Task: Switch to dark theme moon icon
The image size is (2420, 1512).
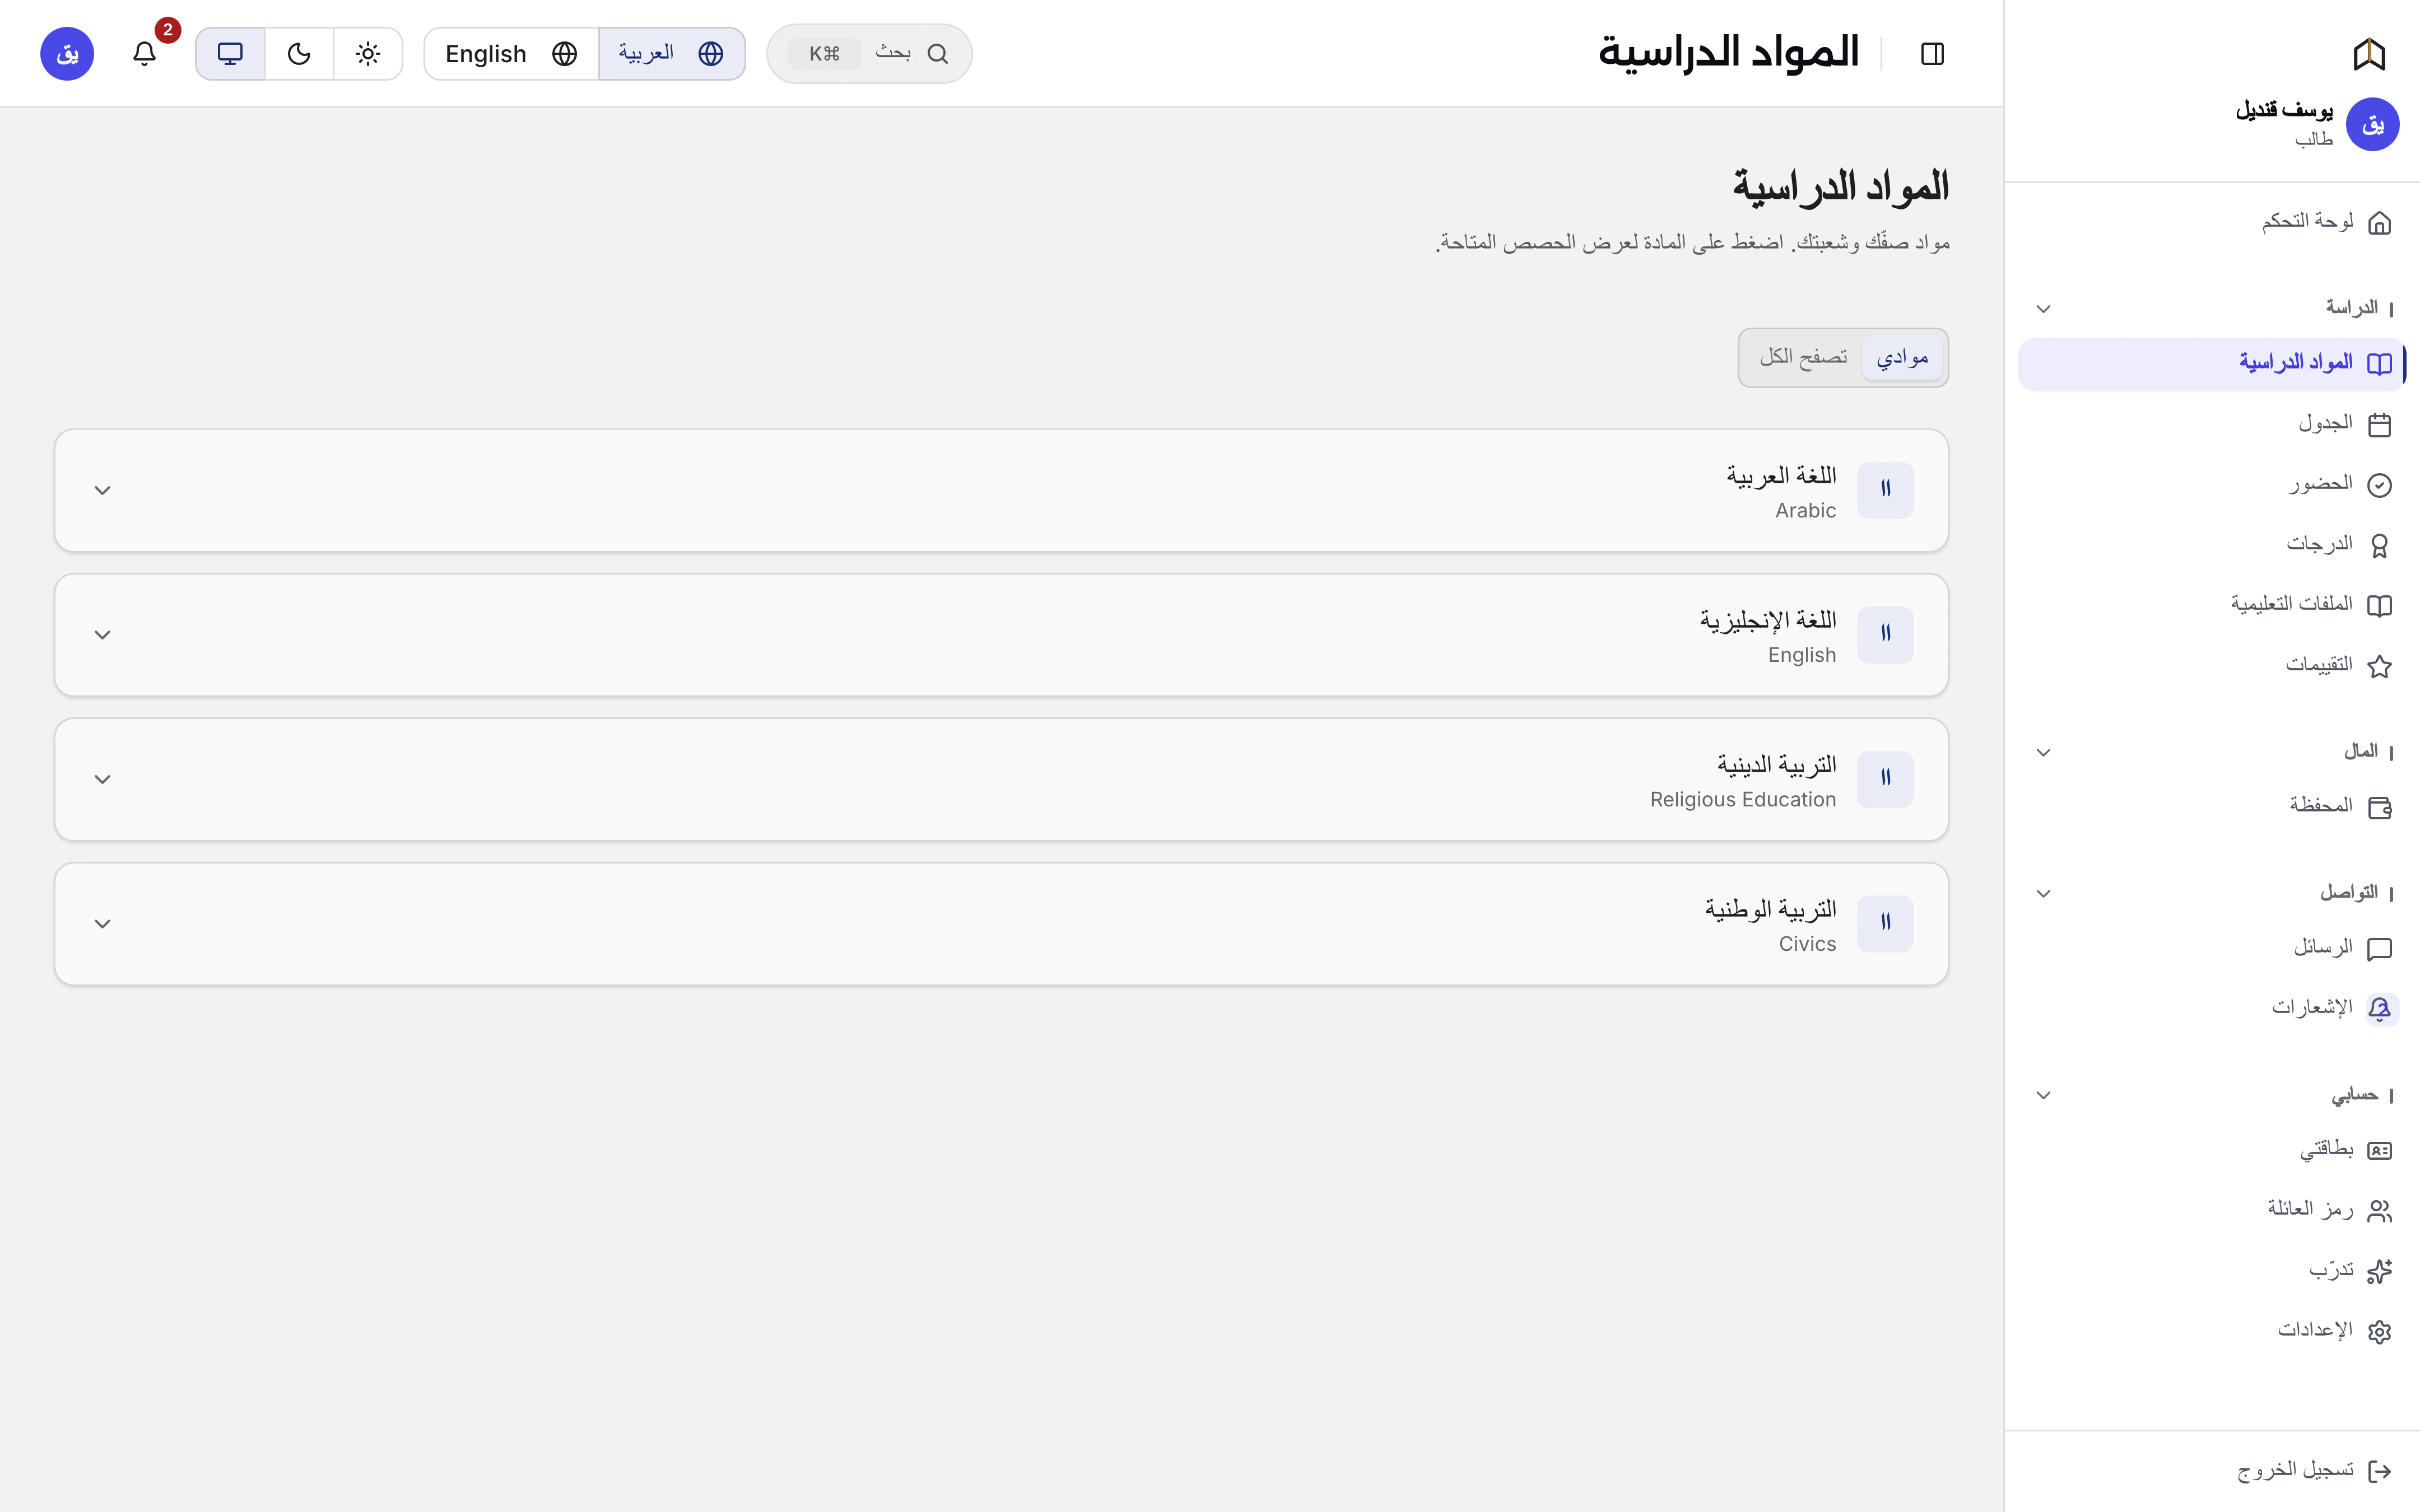Action: click(299, 53)
